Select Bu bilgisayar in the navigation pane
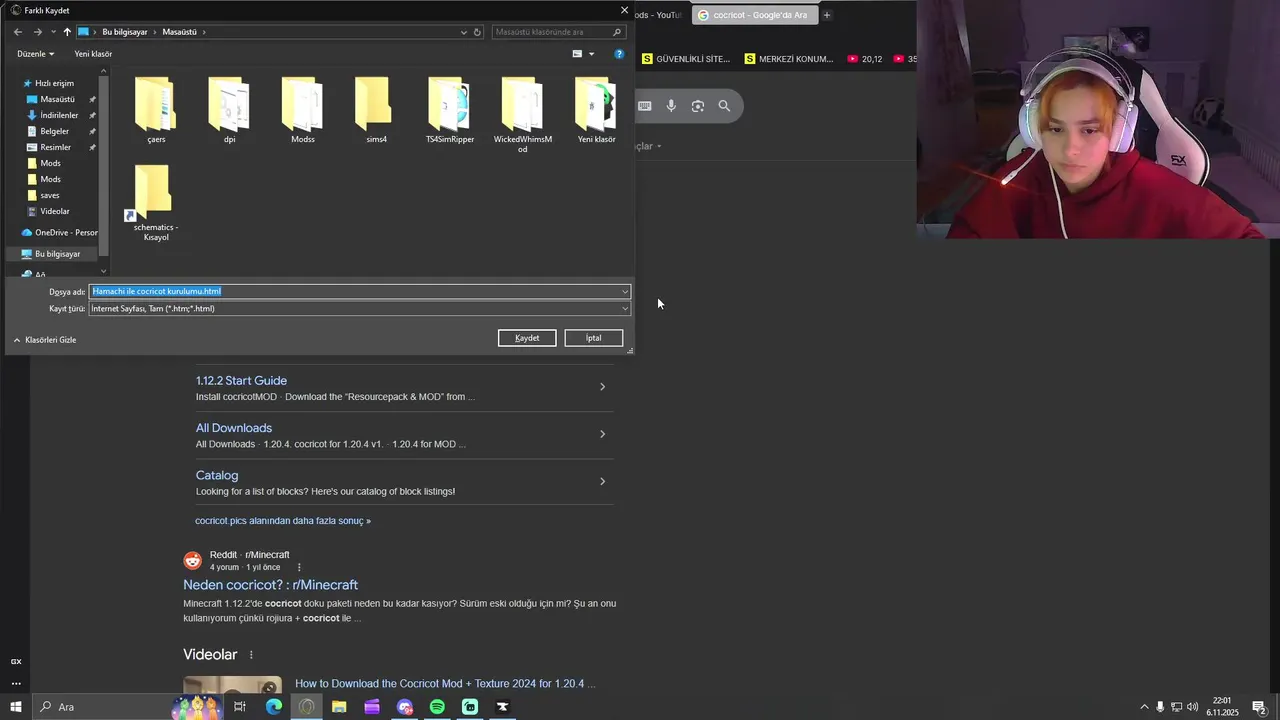1280x720 pixels. click(57, 254)
